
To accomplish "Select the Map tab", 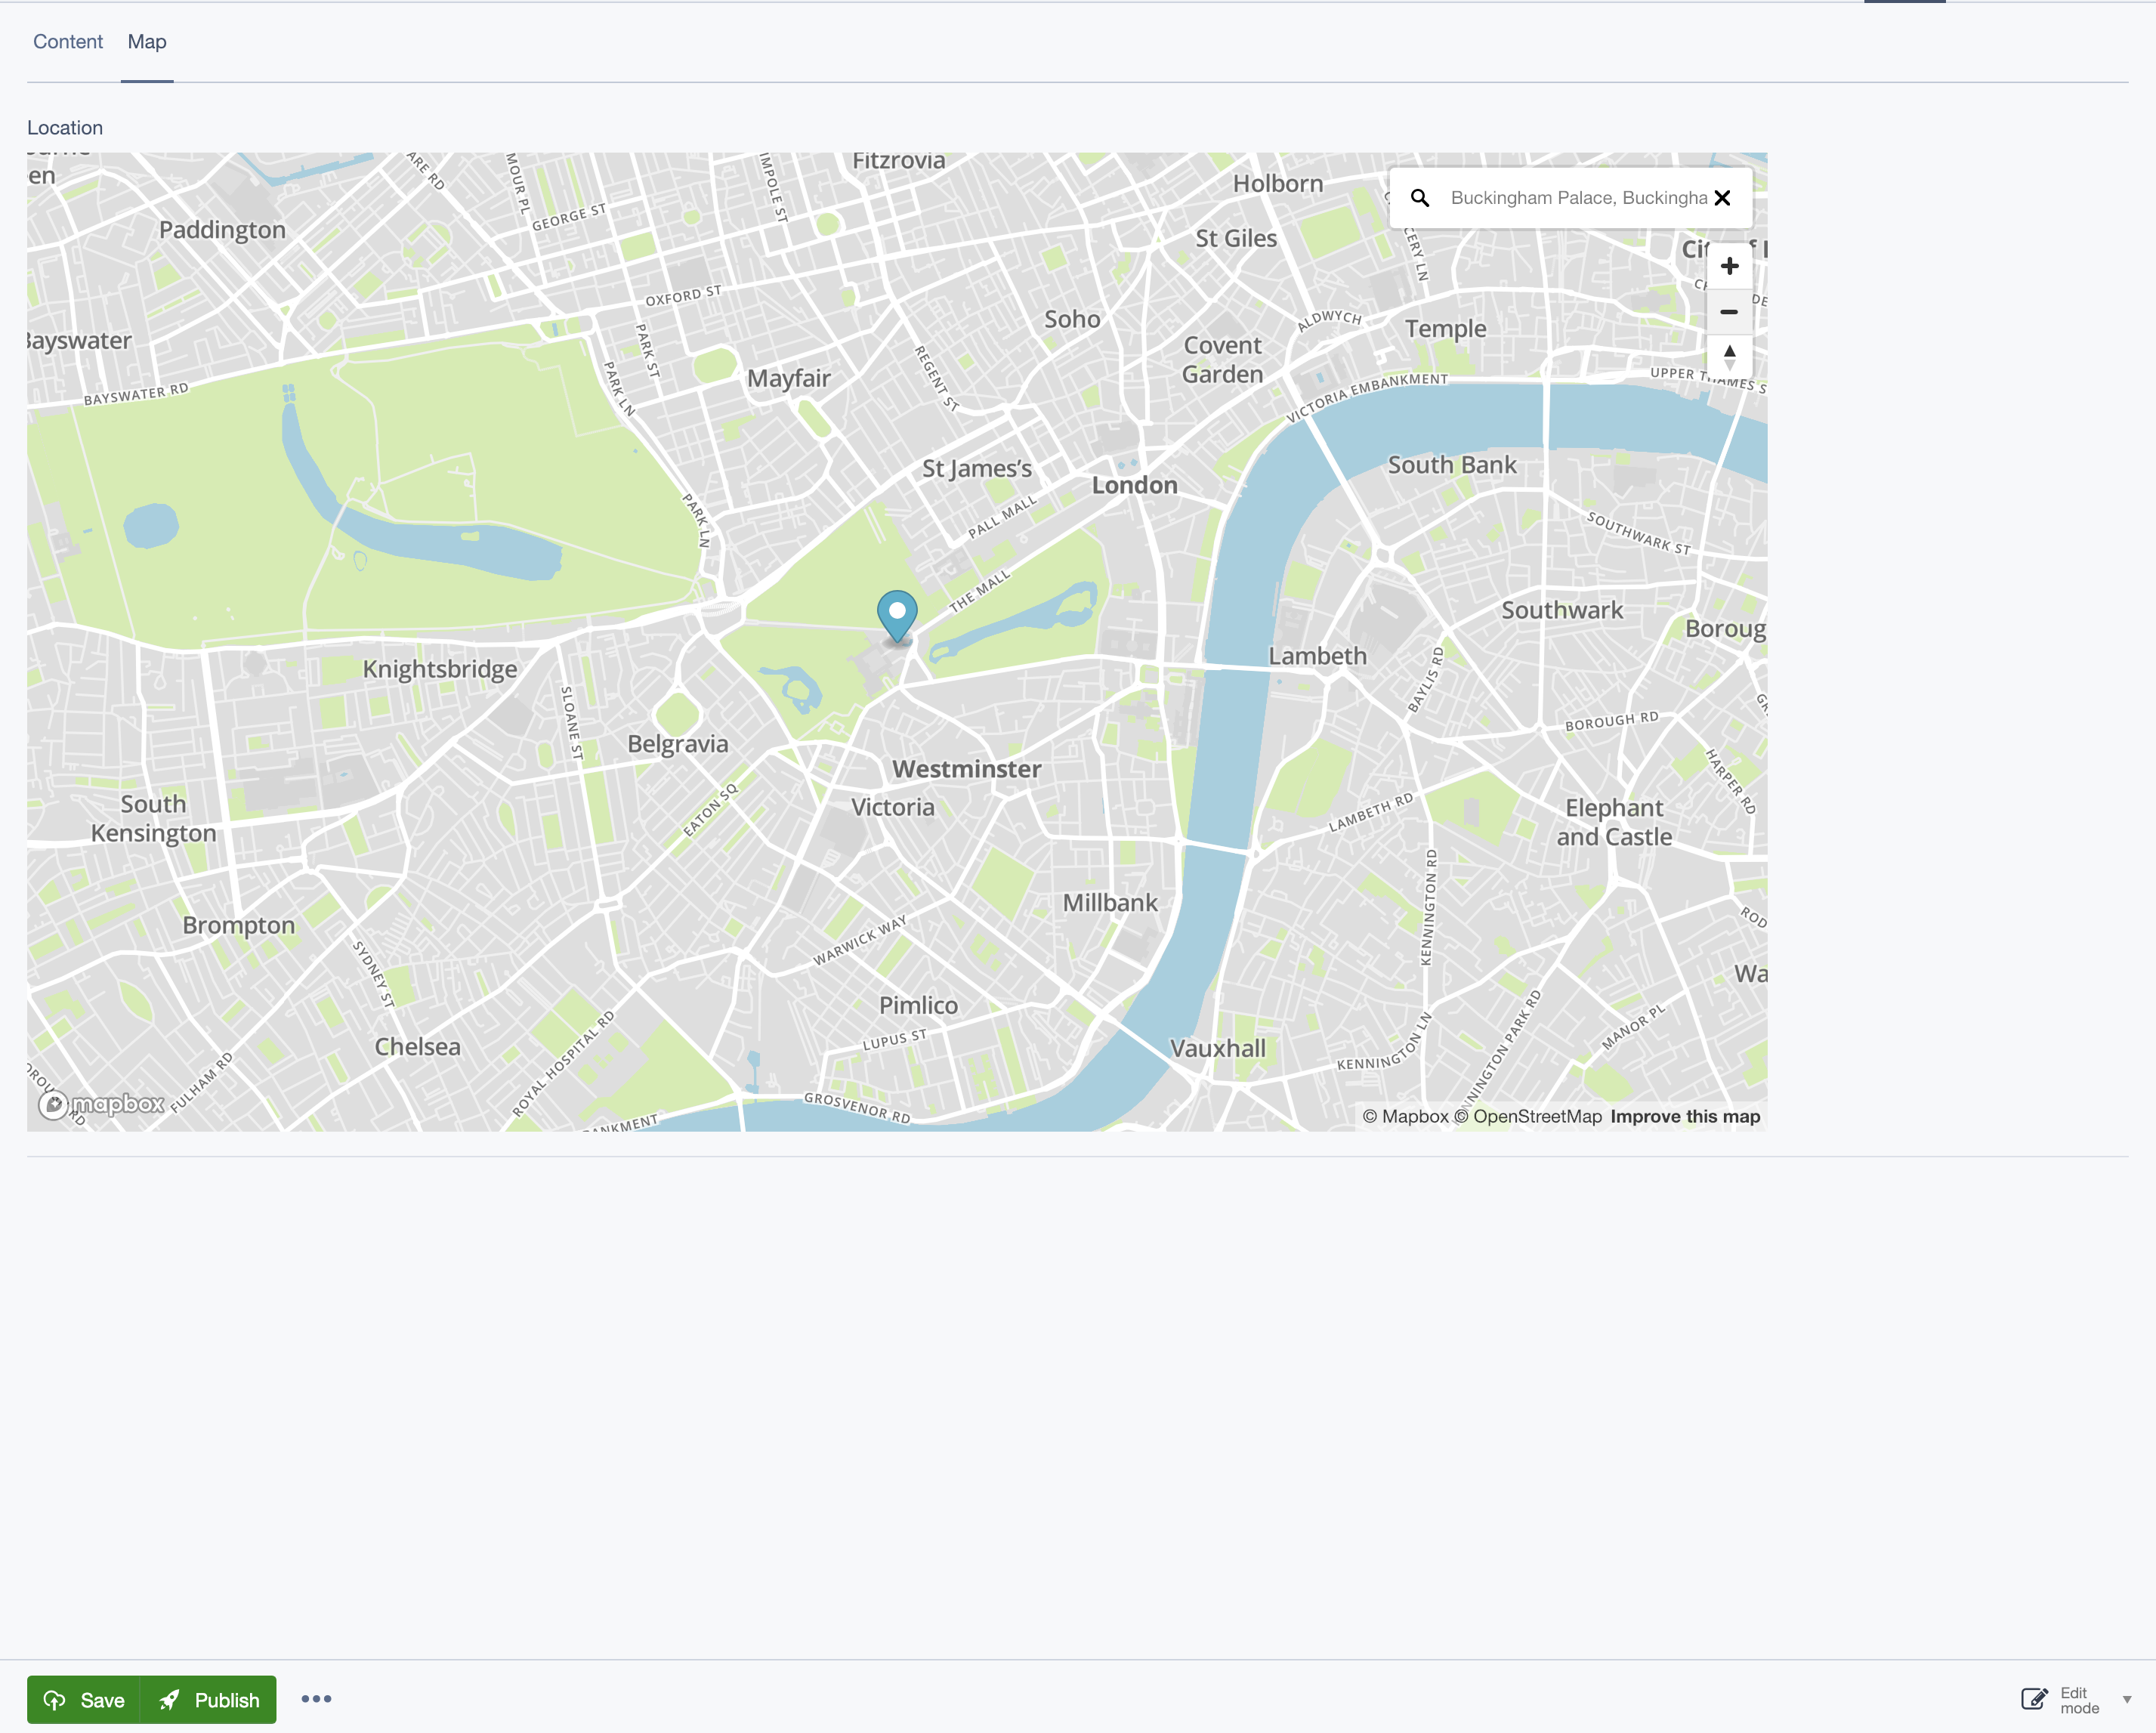I will click(147, 42).
